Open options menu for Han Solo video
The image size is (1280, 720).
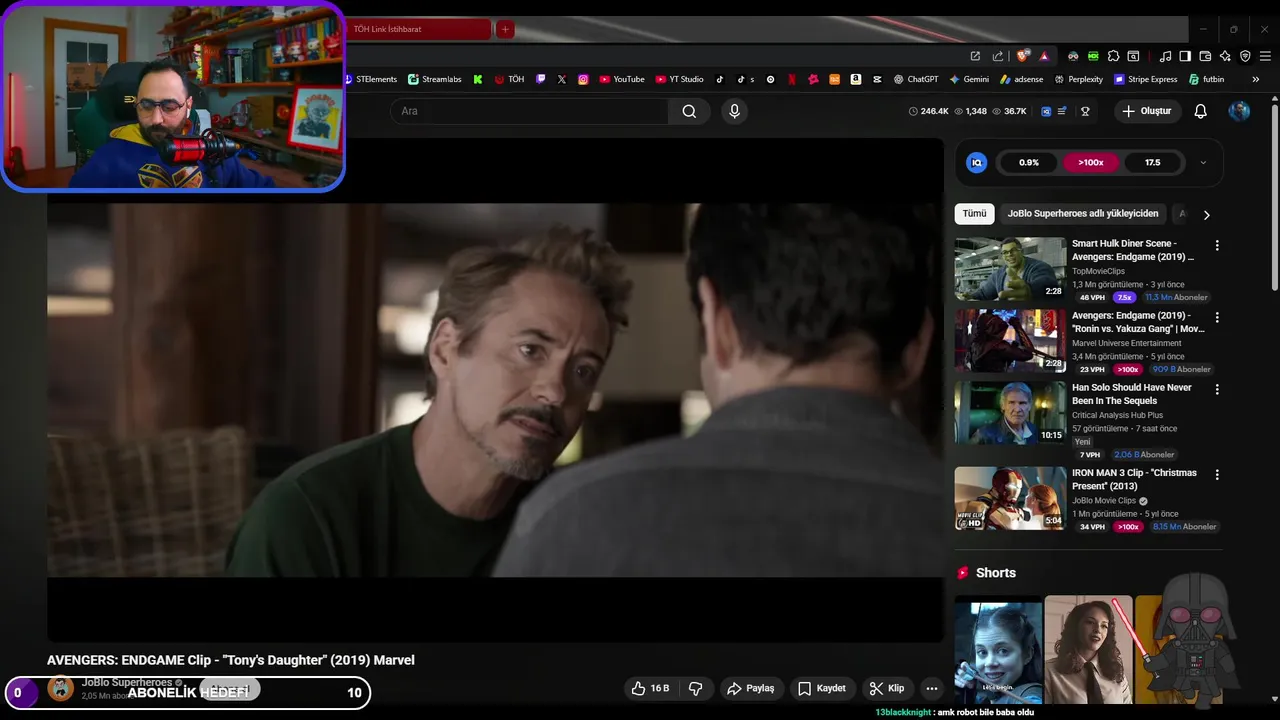1217,389
